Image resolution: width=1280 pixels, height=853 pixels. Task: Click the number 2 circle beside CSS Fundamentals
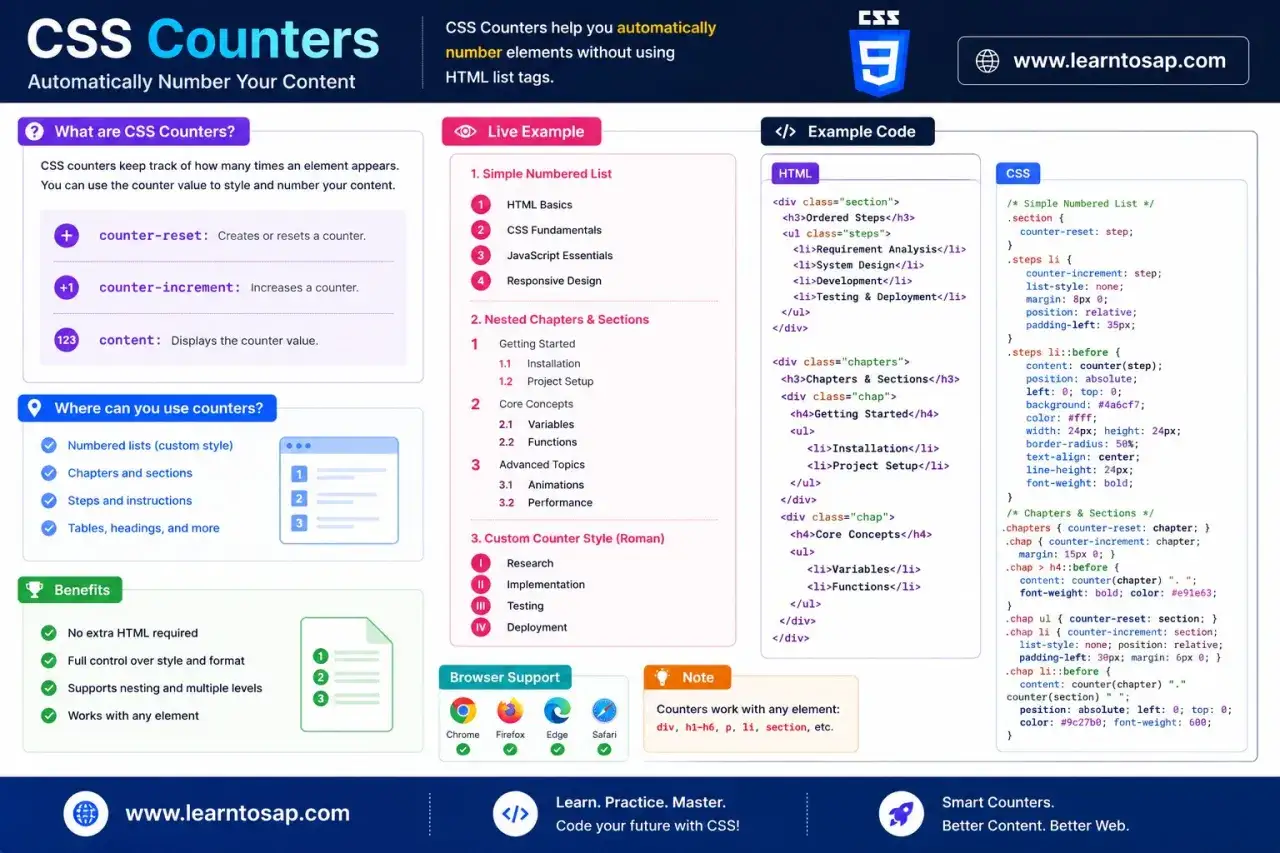coord(481,230)
